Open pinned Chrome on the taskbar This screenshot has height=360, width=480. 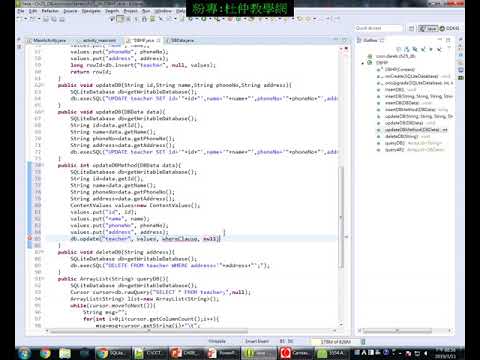pyautogui.click(x=45, y=353)
